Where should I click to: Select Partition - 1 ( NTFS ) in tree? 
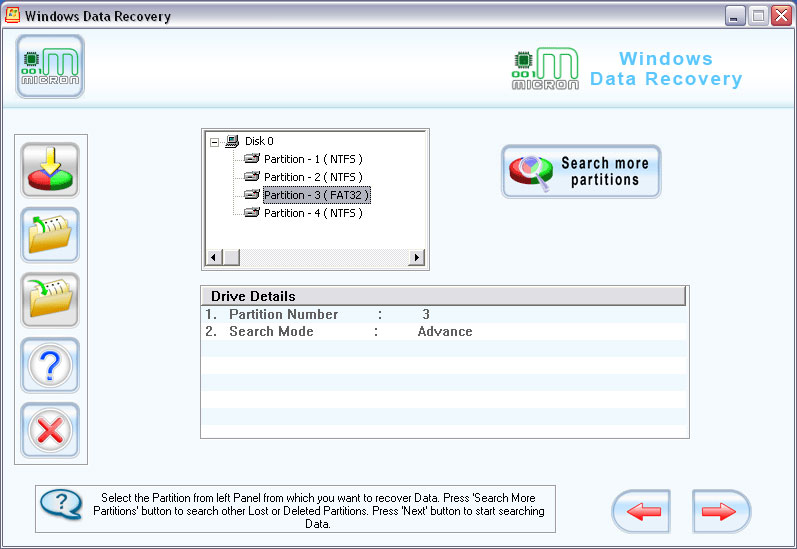point(312,159)
